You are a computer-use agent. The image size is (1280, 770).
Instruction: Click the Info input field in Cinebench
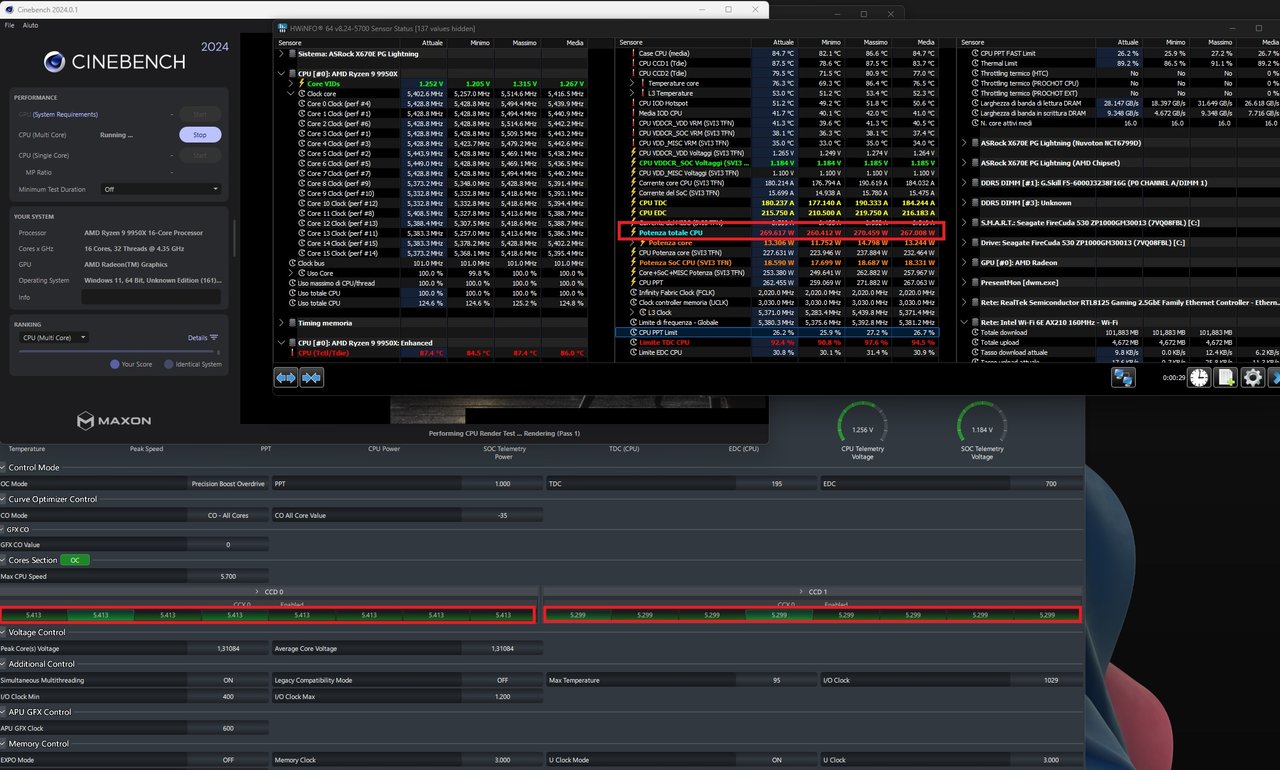152,297
